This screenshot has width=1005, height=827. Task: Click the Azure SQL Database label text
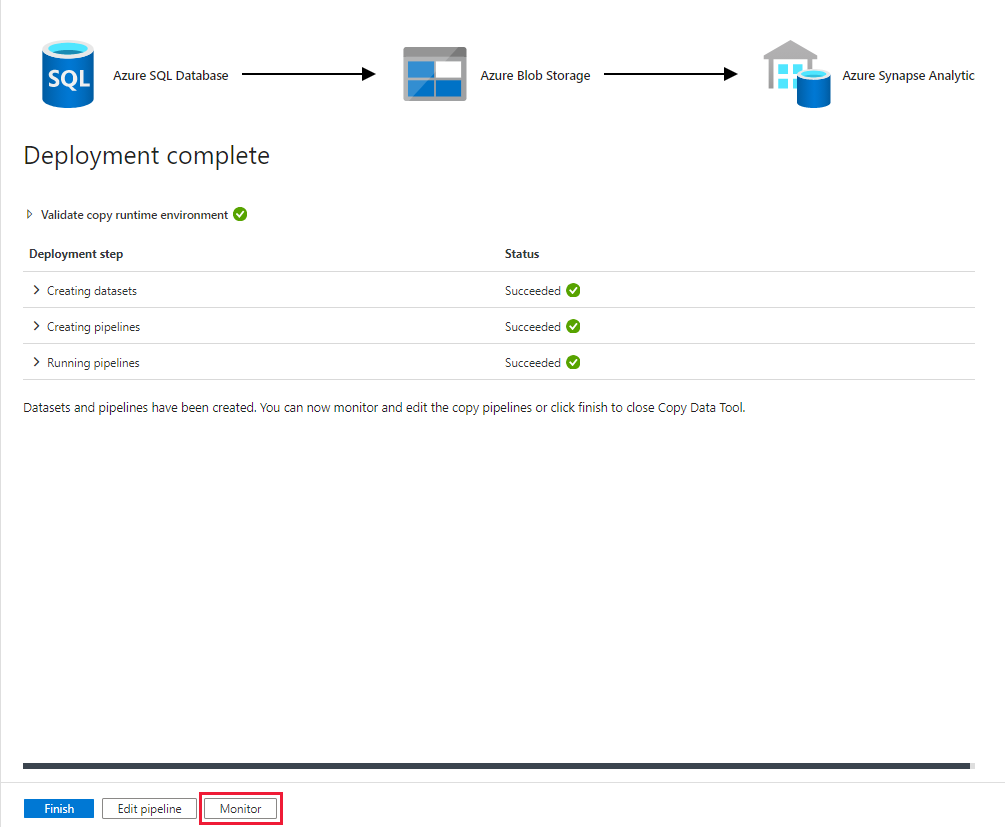point(171,74)
